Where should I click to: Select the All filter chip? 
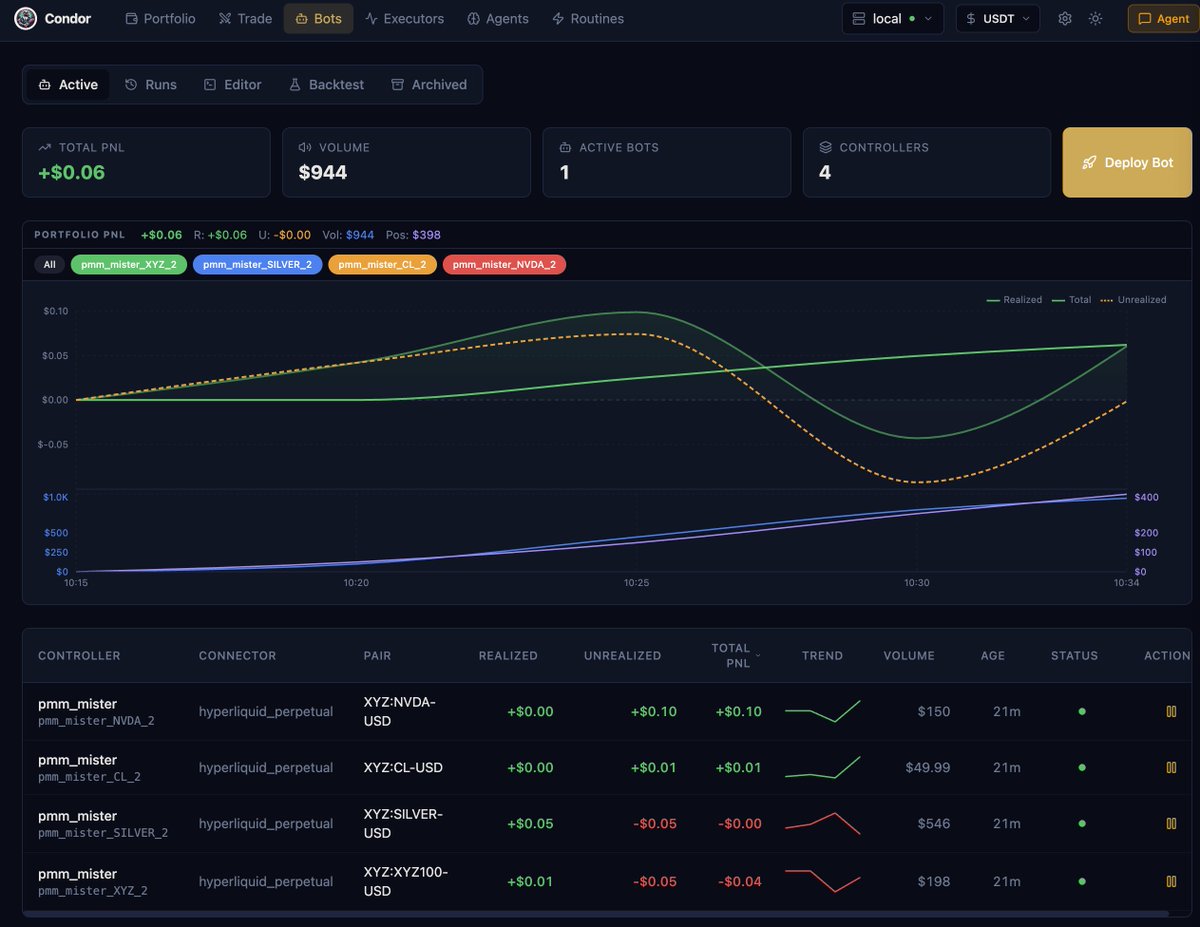pyautogui.click(x=49, y=265)
